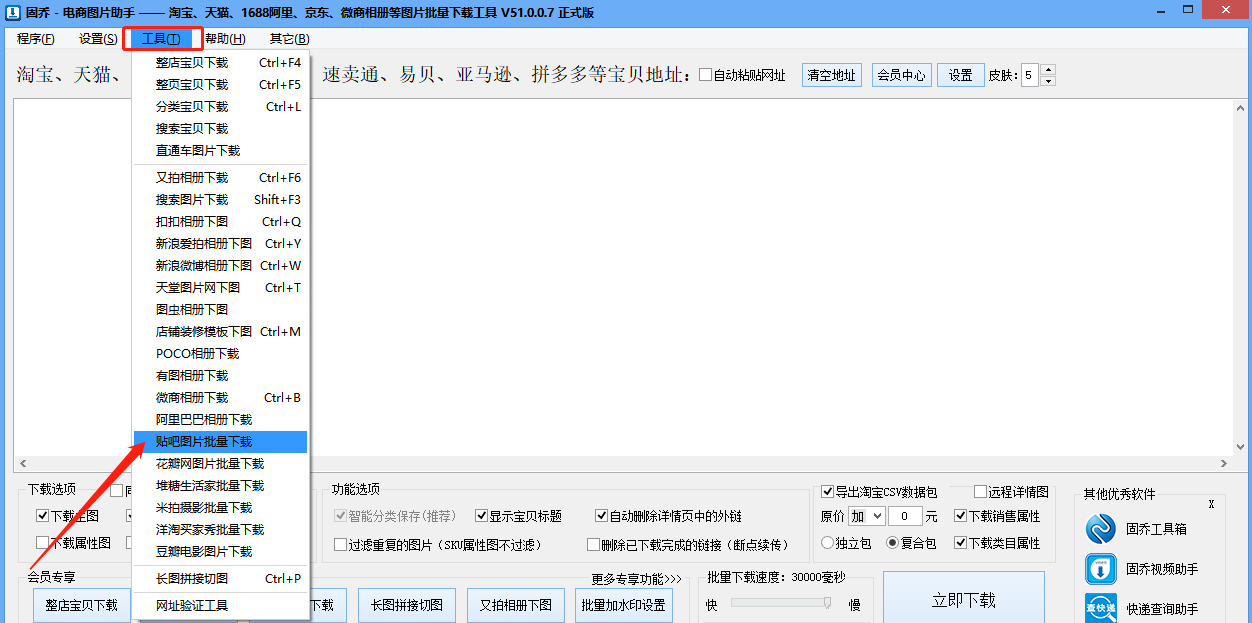Decrease the 皮肤 value with the down arrow
Image resolution: width=1252 pixels, height=623 pixels.
pyautogui.click(x=1047, y=81)
